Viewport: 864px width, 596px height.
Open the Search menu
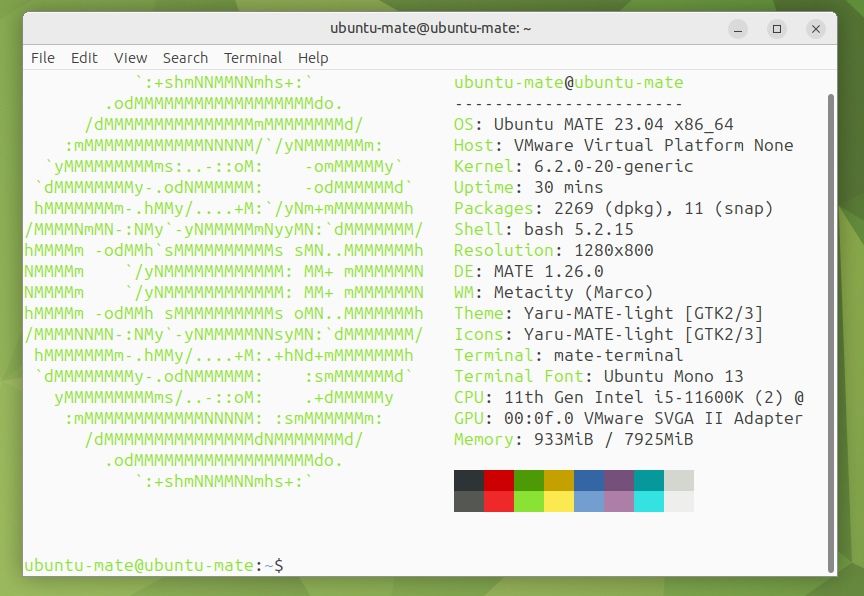[x=184, y=57]
